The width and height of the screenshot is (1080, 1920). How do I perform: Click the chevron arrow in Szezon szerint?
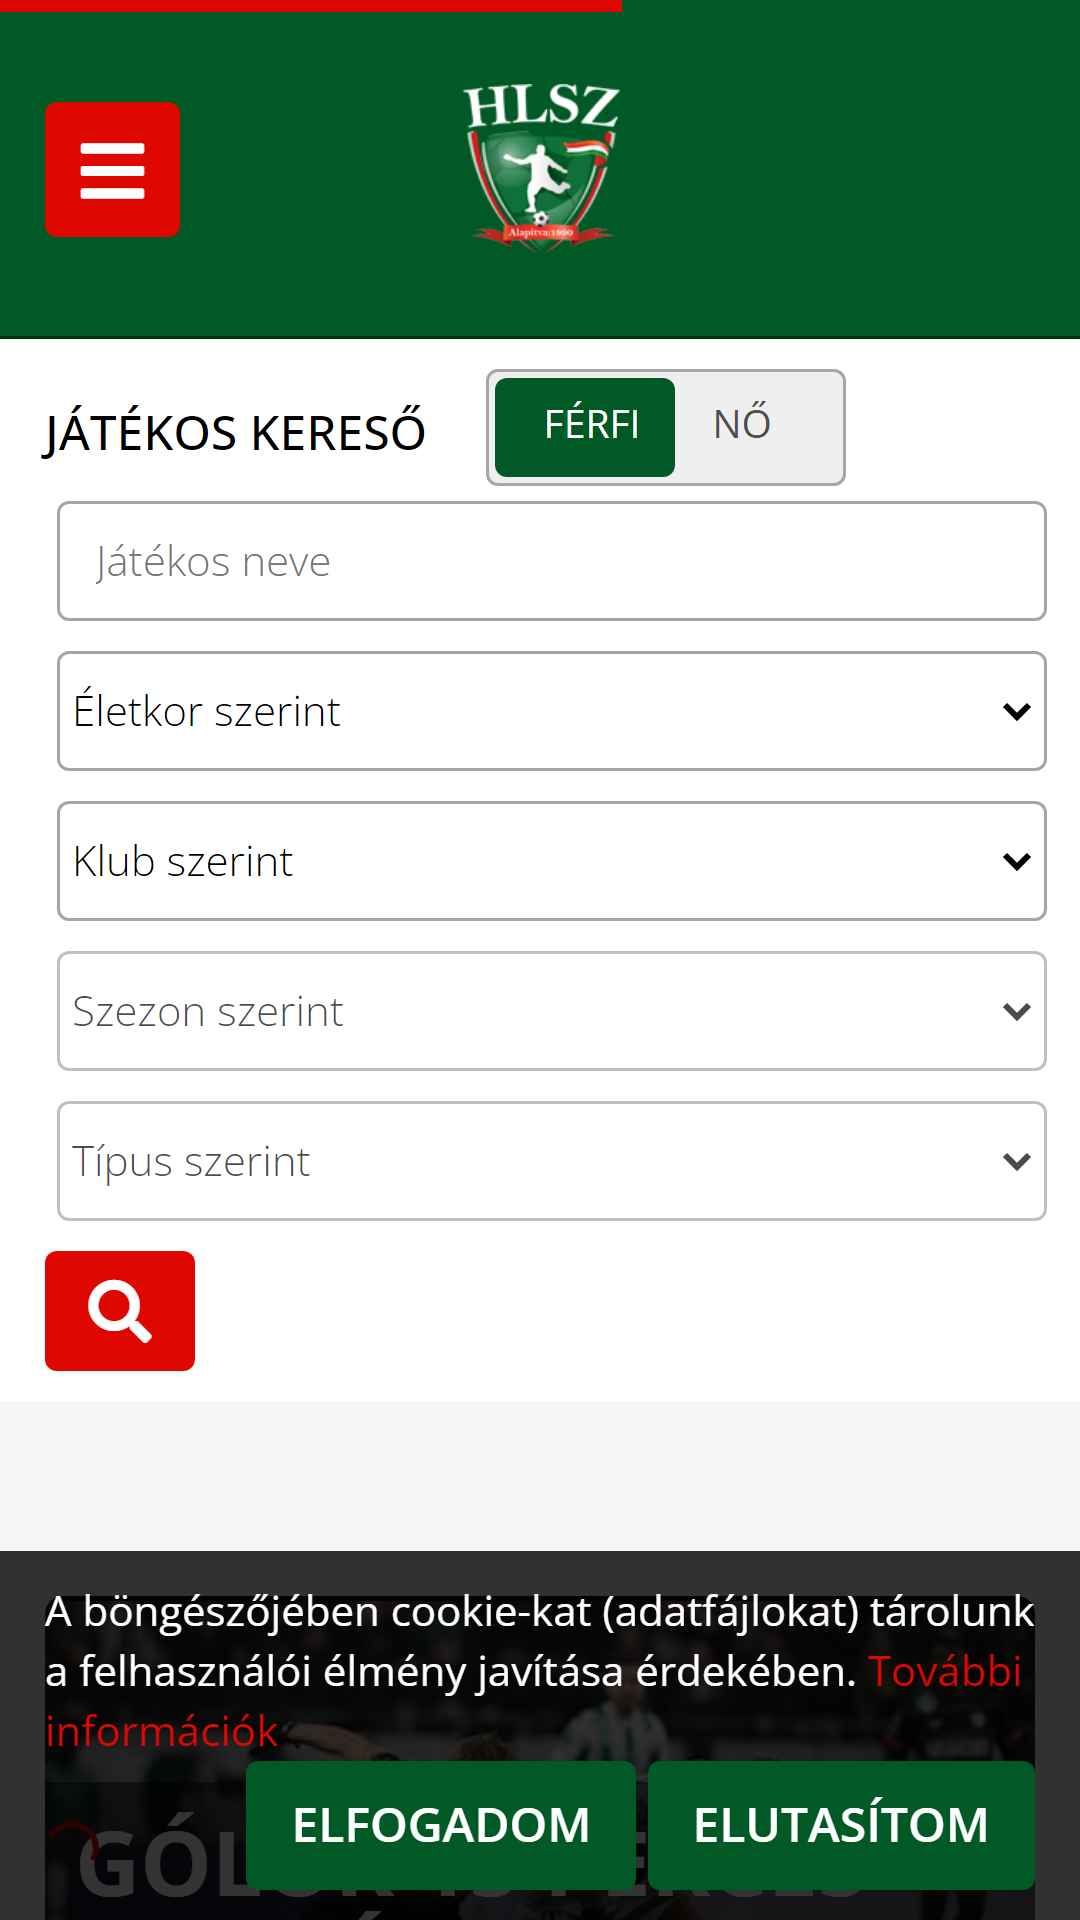[x=1016, y=1011]
